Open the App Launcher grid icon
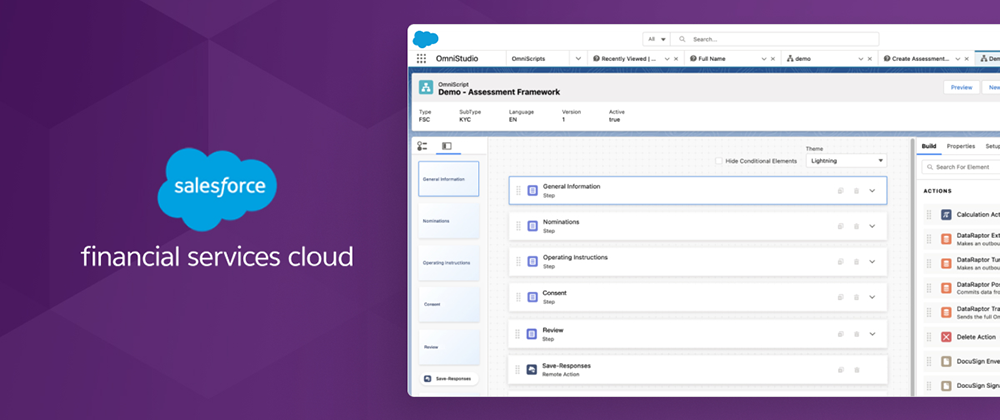Viewport: 1000px width, 420px height. pos(421,59)
